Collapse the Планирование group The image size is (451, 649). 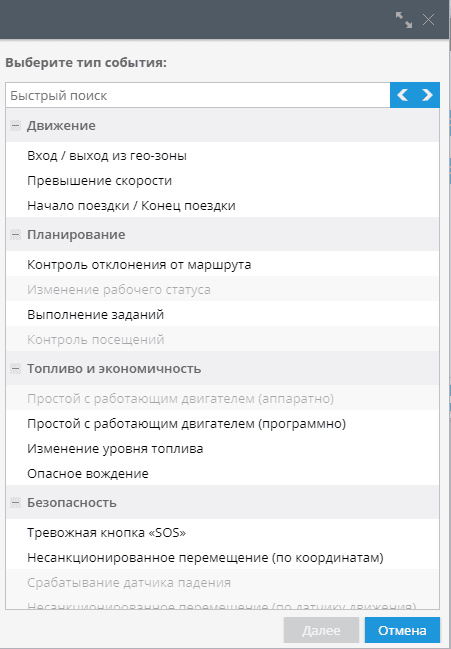(x=15, y=235)
